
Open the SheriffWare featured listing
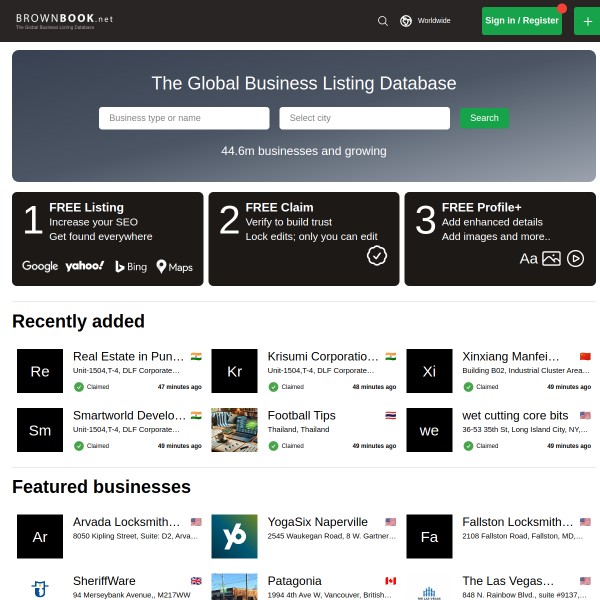point(104,580)
